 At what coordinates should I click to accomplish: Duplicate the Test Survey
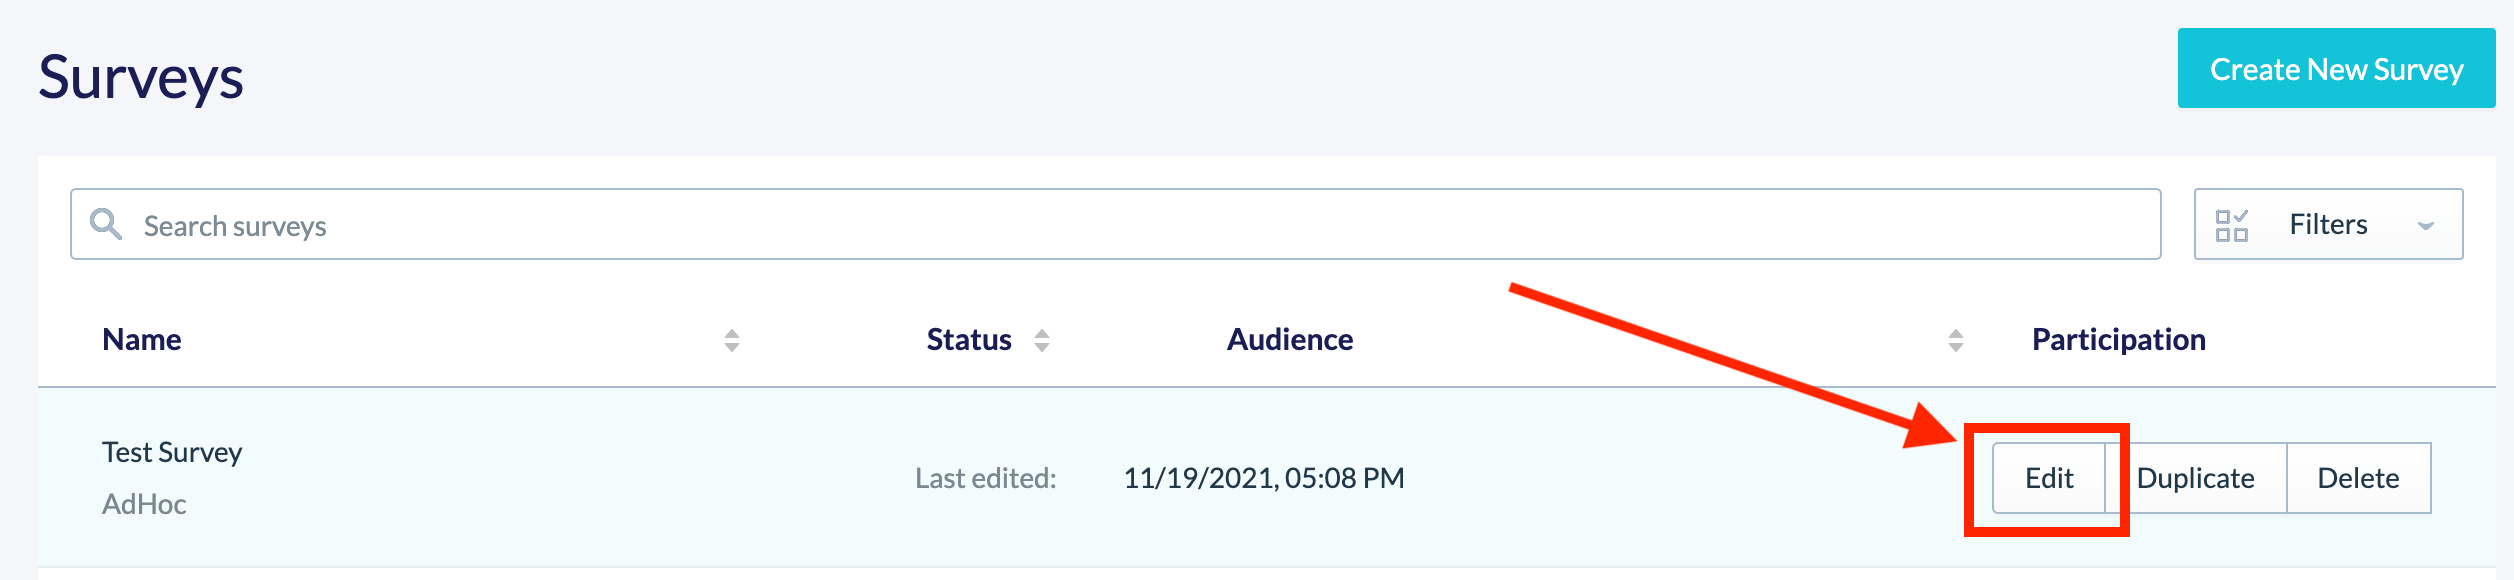2195,478
